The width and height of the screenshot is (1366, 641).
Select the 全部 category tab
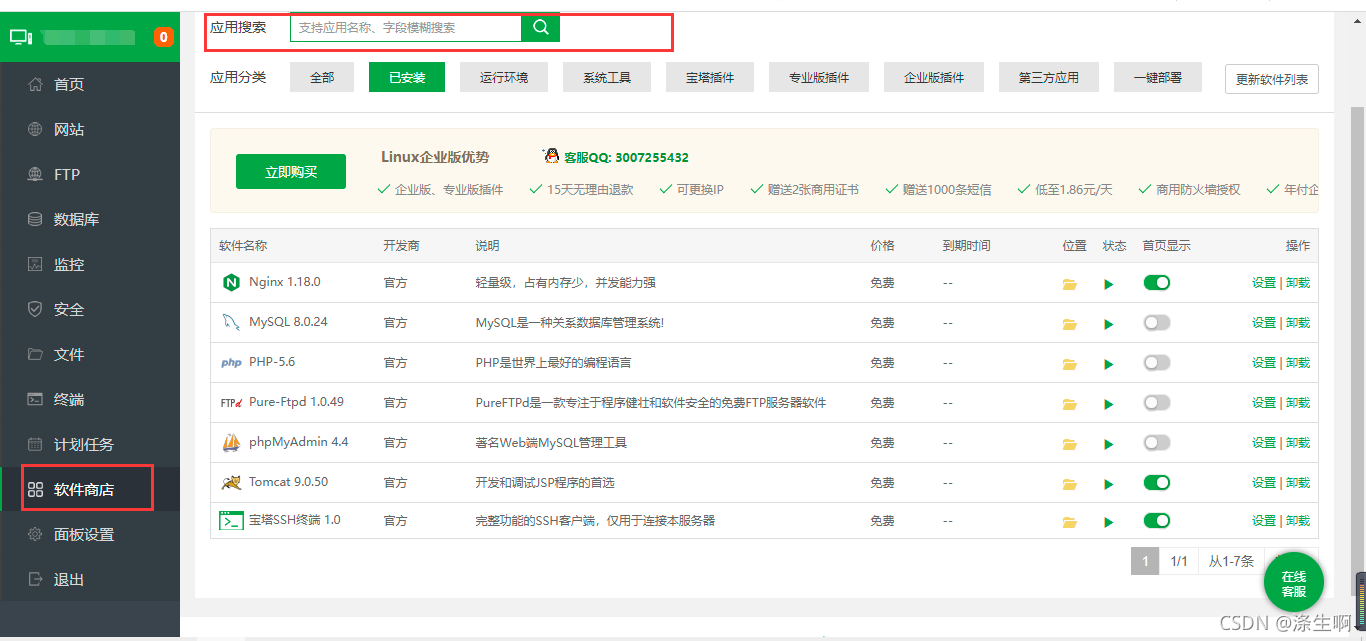pyautogui.click(x=322, y=77)
